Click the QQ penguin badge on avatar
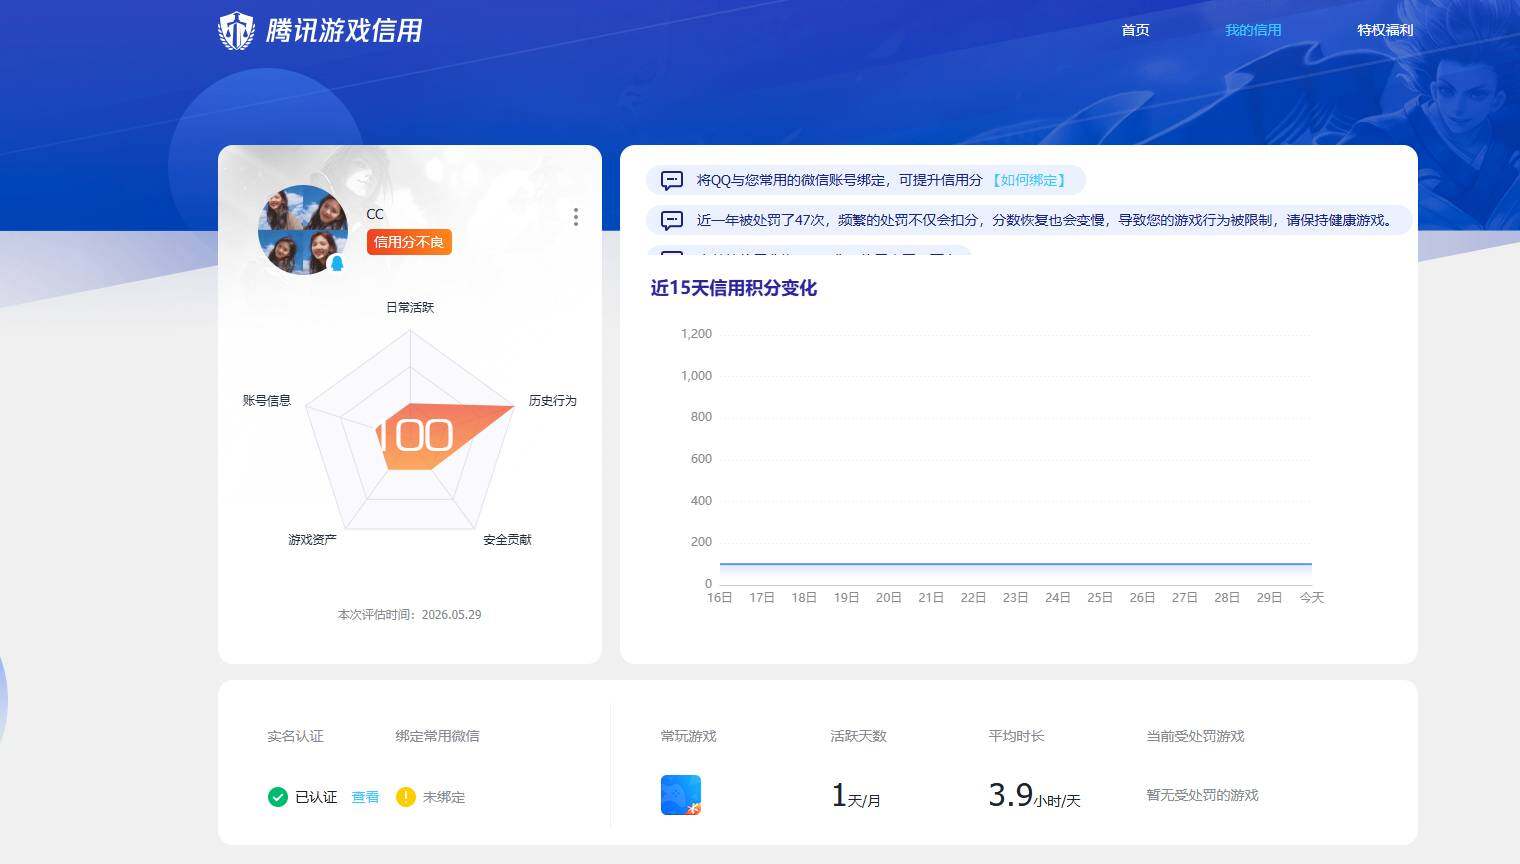This screenshot has height=864, width=1520. (337, 264)
